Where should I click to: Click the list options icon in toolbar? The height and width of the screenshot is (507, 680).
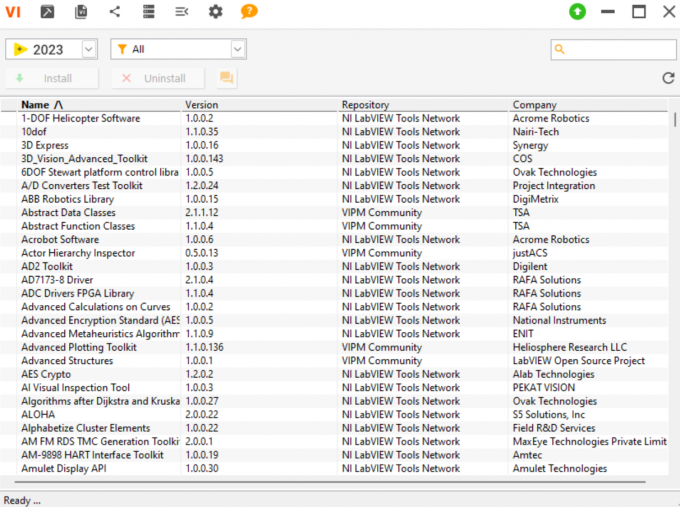click(x=182, y=12)
